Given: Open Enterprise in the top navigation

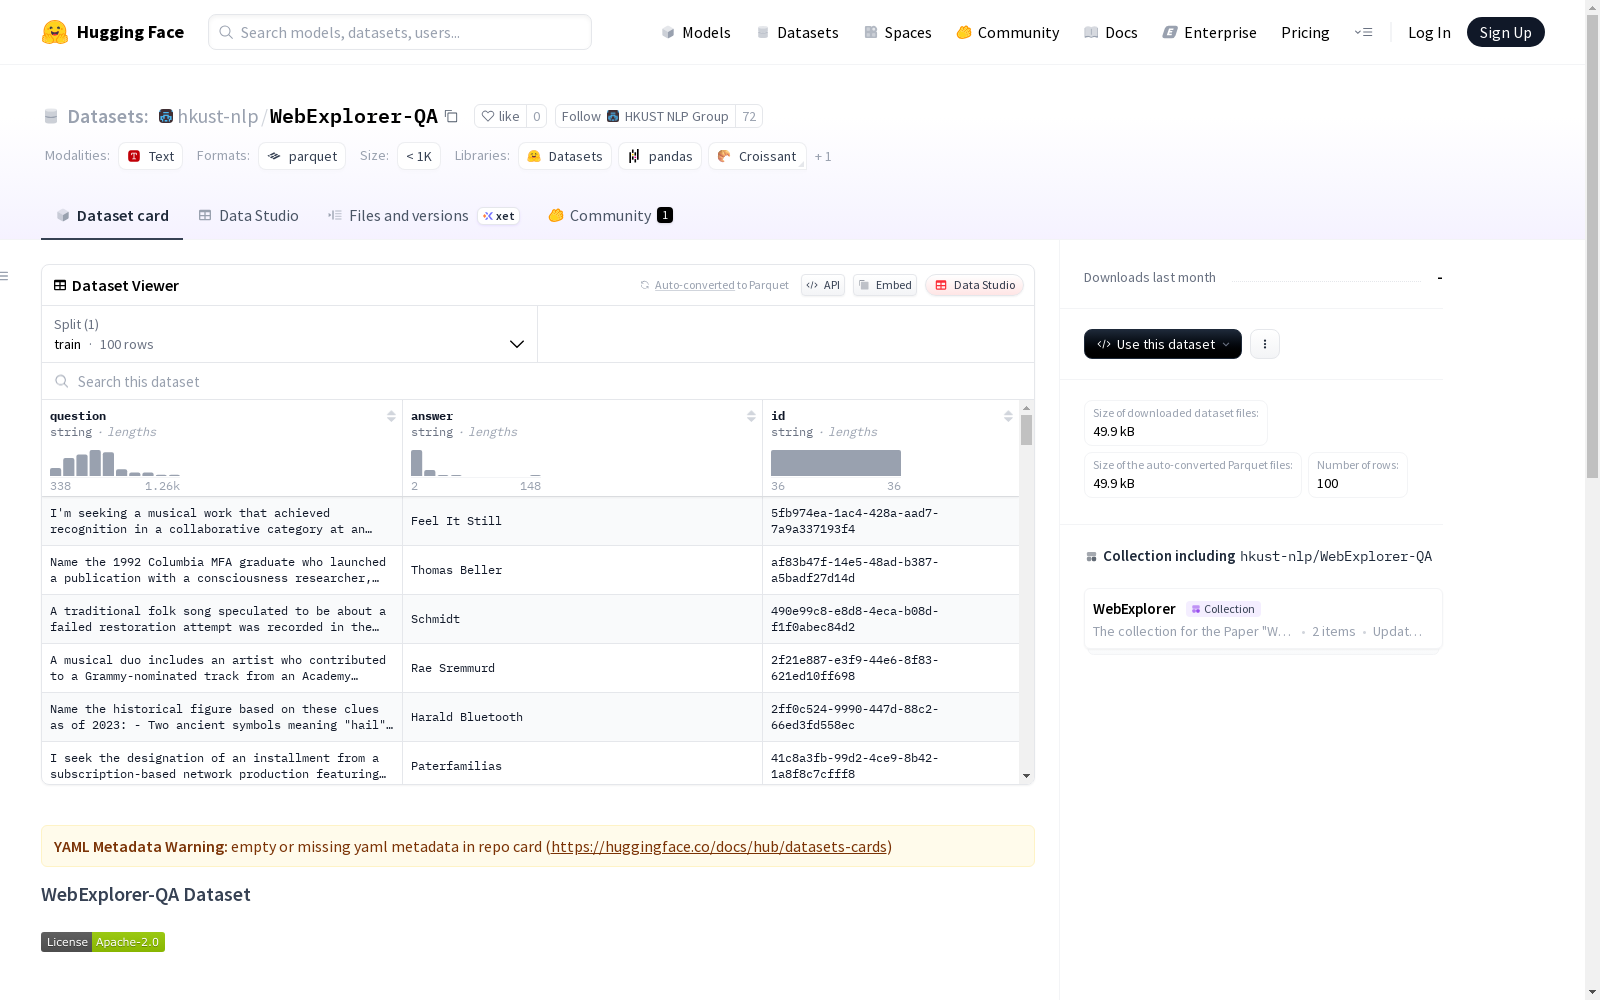Looking at the screenshot, I should 1209,32.
